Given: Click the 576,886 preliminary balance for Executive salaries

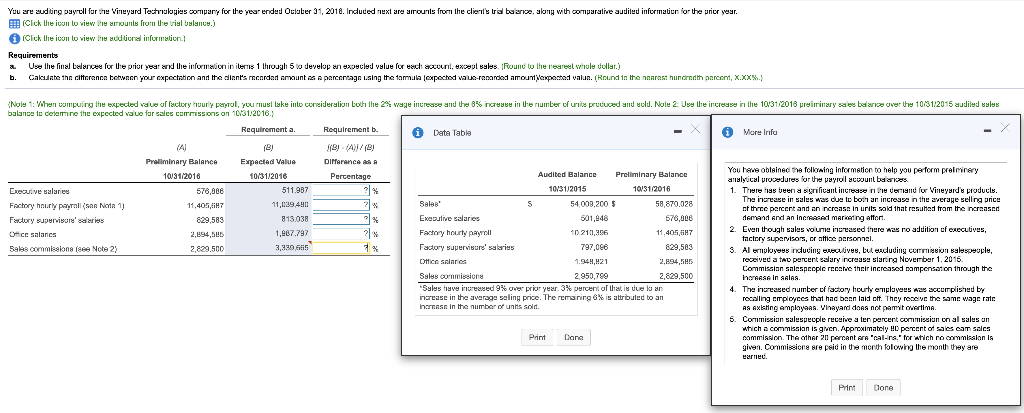Looking at the screenshot, I should 212,191.
